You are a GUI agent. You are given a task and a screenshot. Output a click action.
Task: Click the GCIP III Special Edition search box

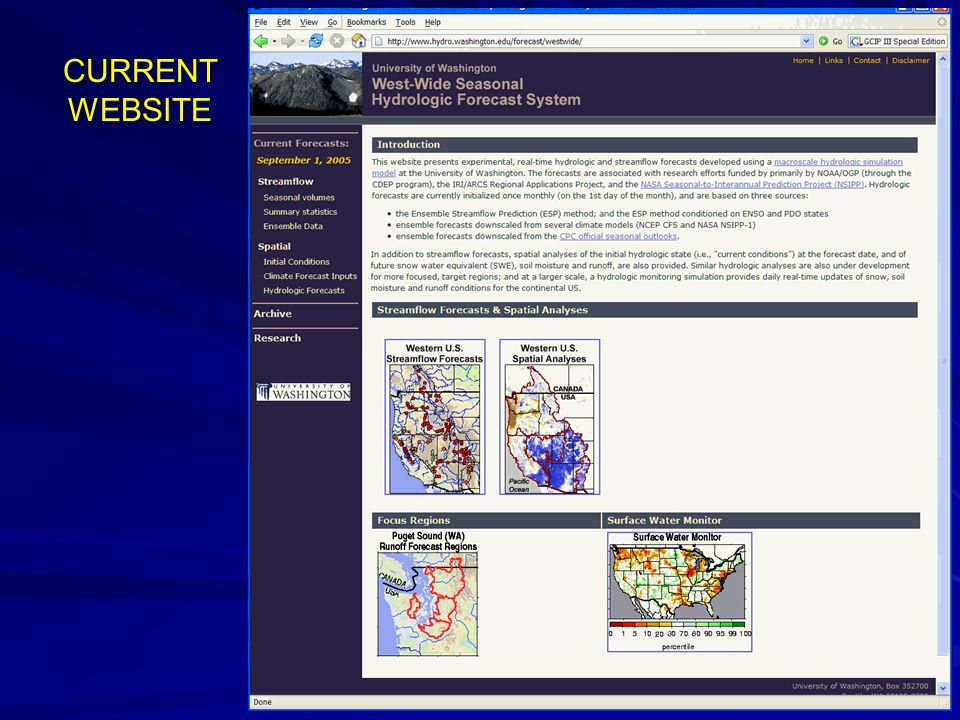pyautogui.click(x=897, y=41)
